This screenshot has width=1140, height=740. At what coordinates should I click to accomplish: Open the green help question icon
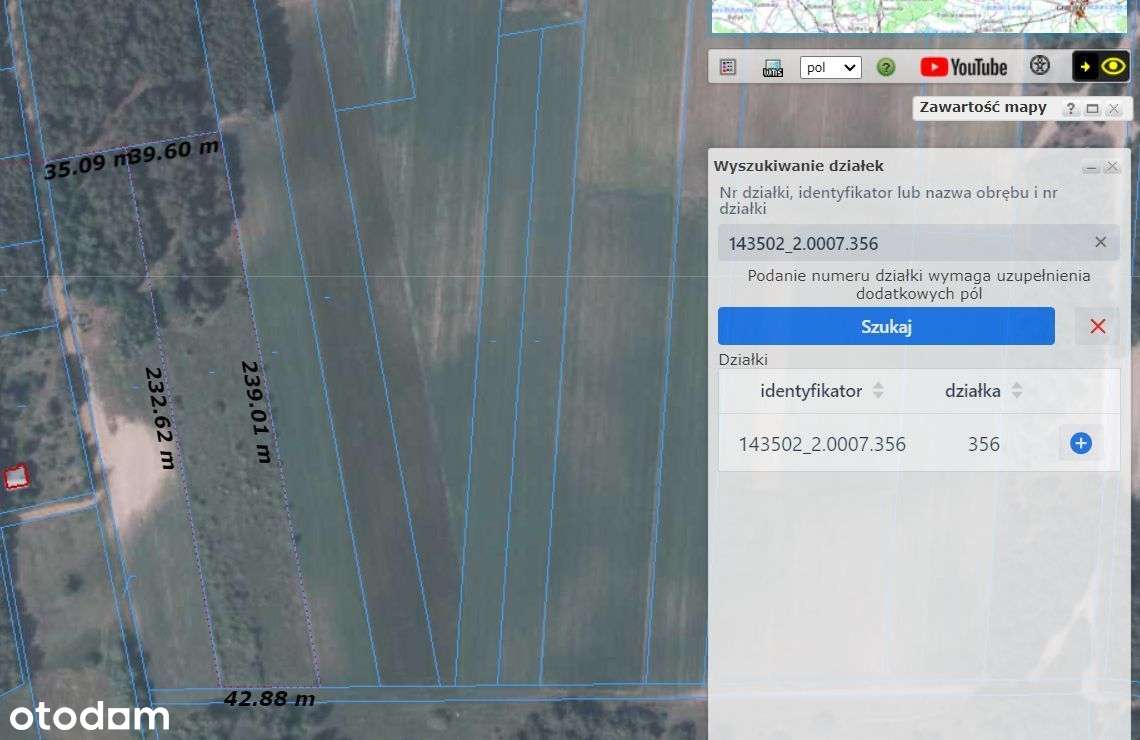click(x=886, y=68)
